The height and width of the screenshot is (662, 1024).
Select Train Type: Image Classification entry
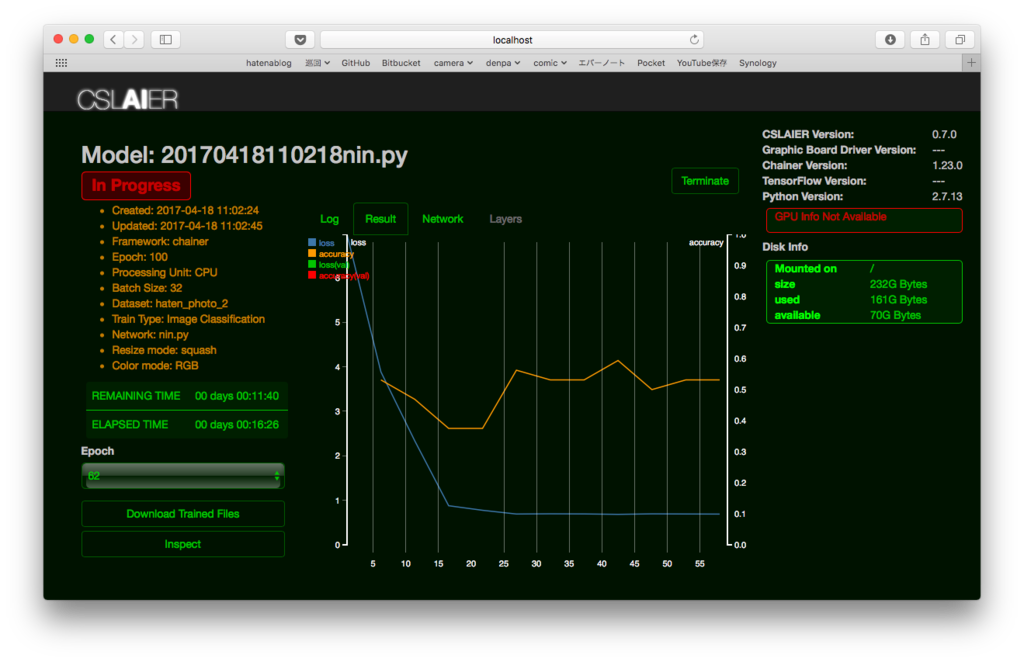(188, 319)
